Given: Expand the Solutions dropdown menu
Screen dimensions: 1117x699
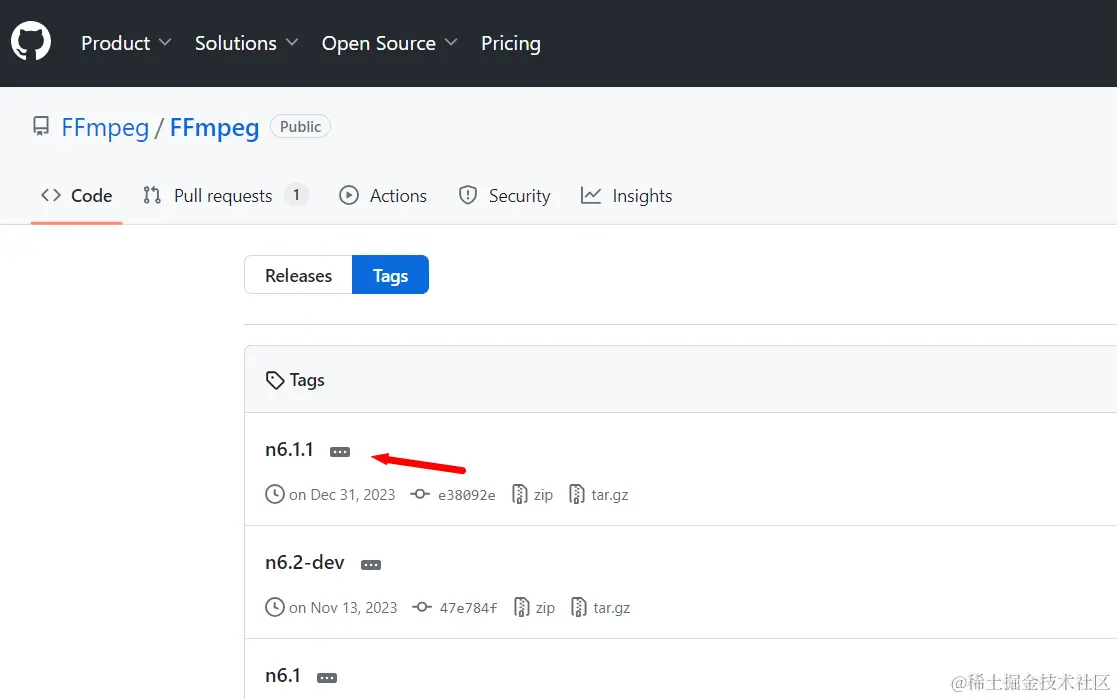Looking at the screenshot, I should click(246, 43).
